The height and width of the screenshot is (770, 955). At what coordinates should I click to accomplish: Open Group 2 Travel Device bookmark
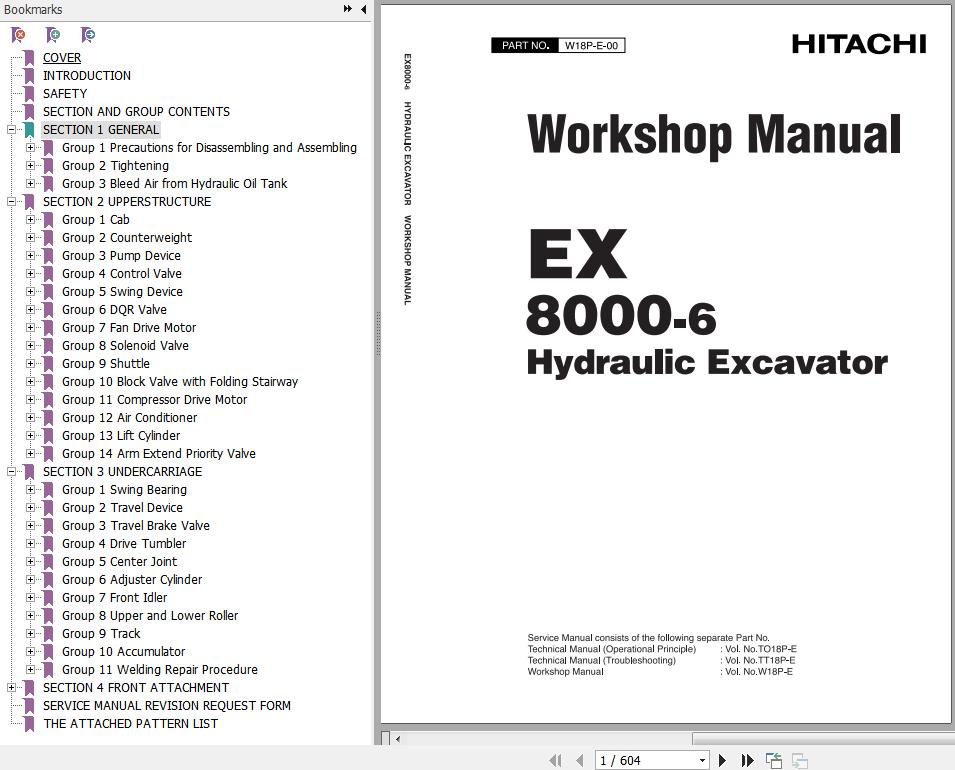point(122,507)
